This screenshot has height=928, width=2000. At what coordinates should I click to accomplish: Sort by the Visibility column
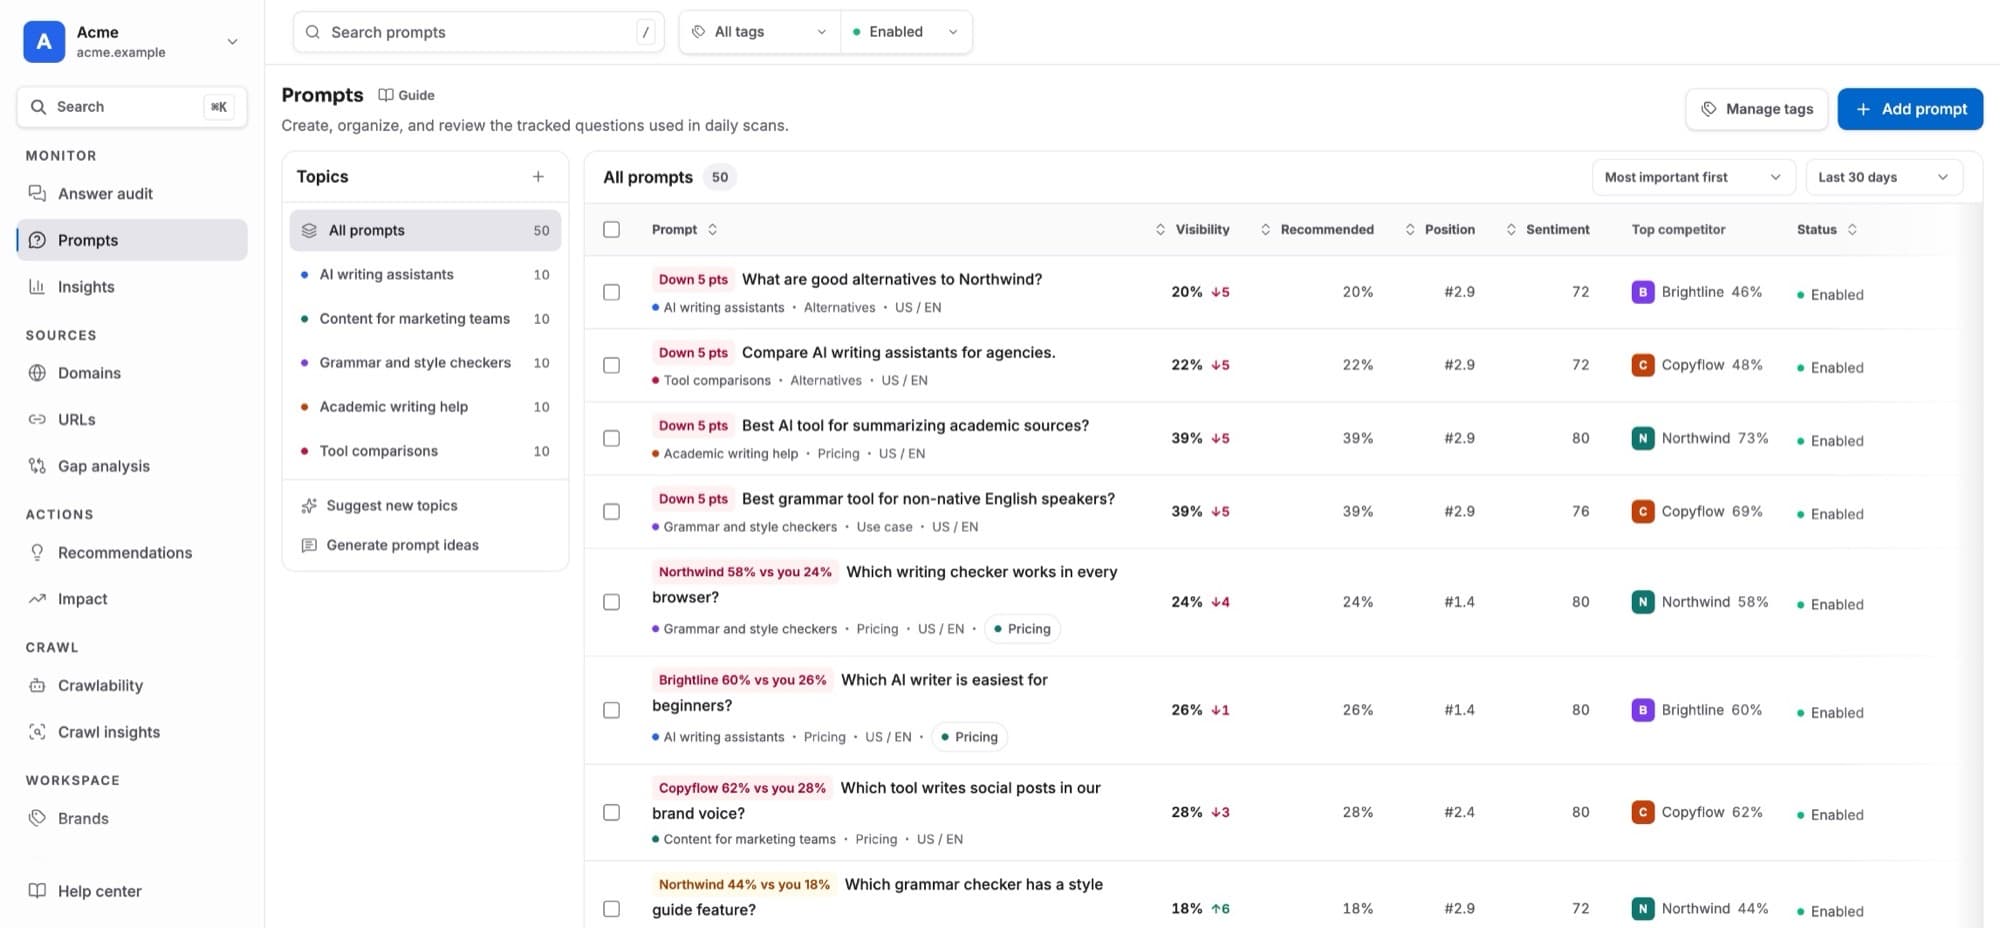1192,229
